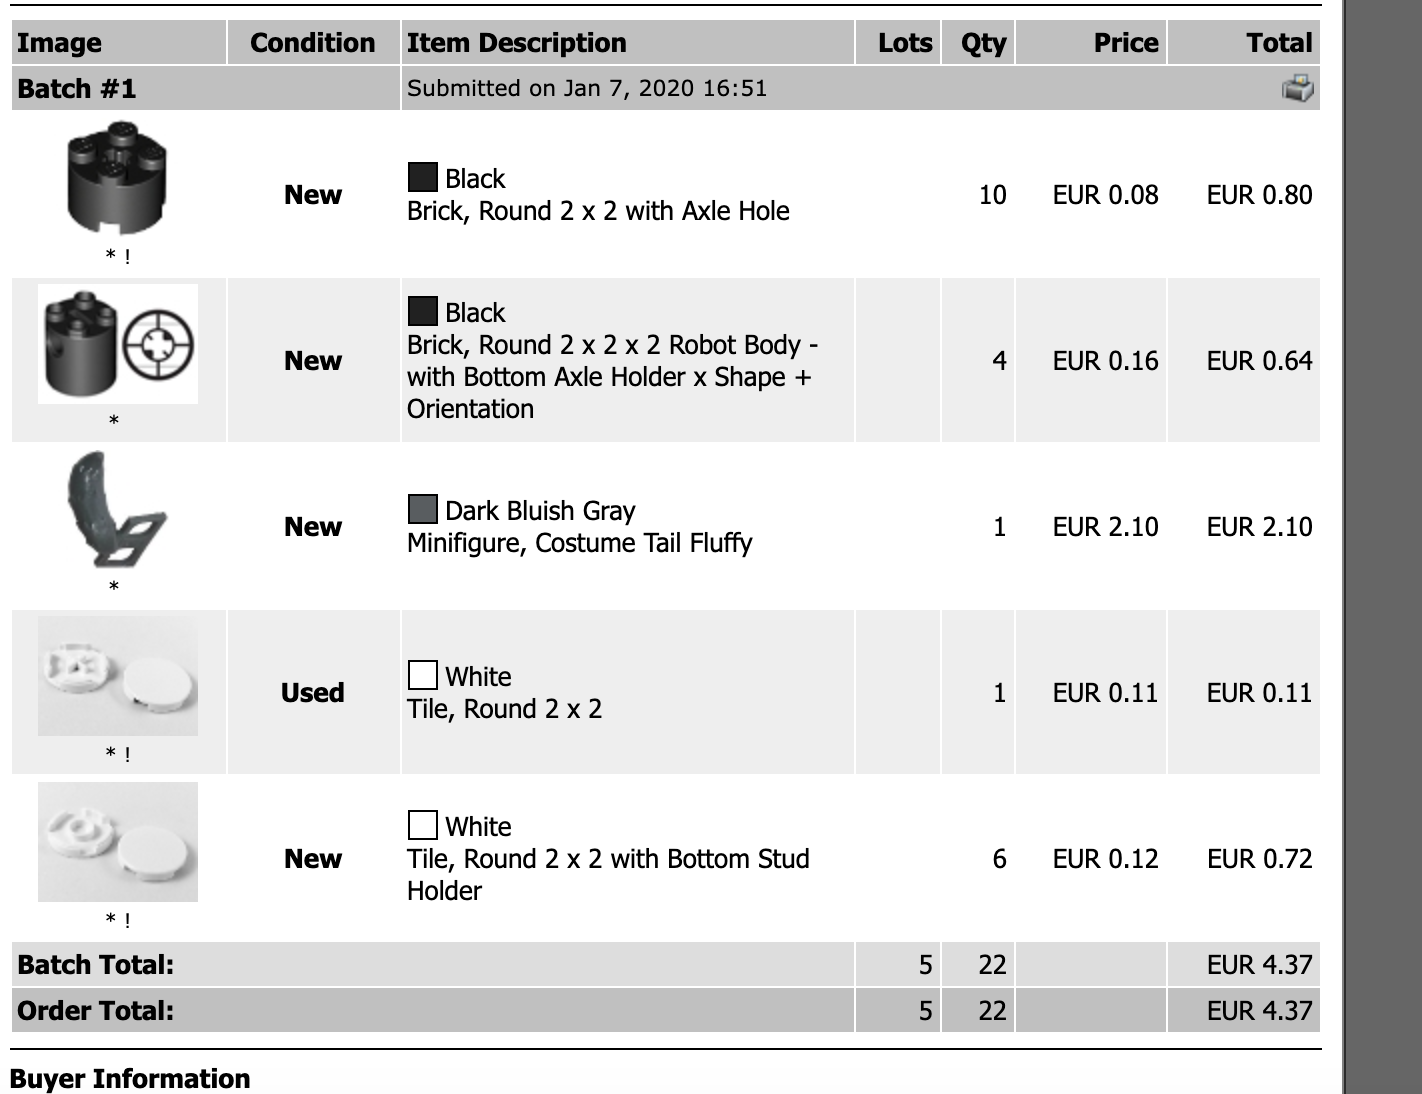Open the used white round tile photo

point(118,676)
